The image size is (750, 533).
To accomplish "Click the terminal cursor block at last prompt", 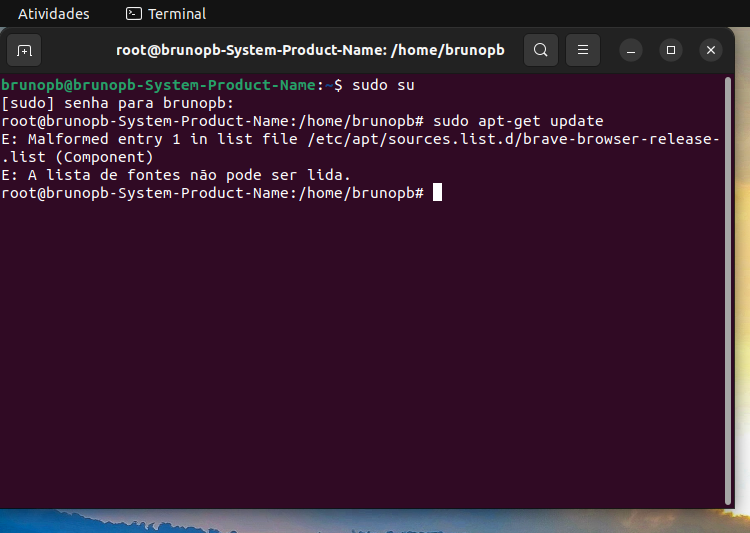I will tap(437, 192).
